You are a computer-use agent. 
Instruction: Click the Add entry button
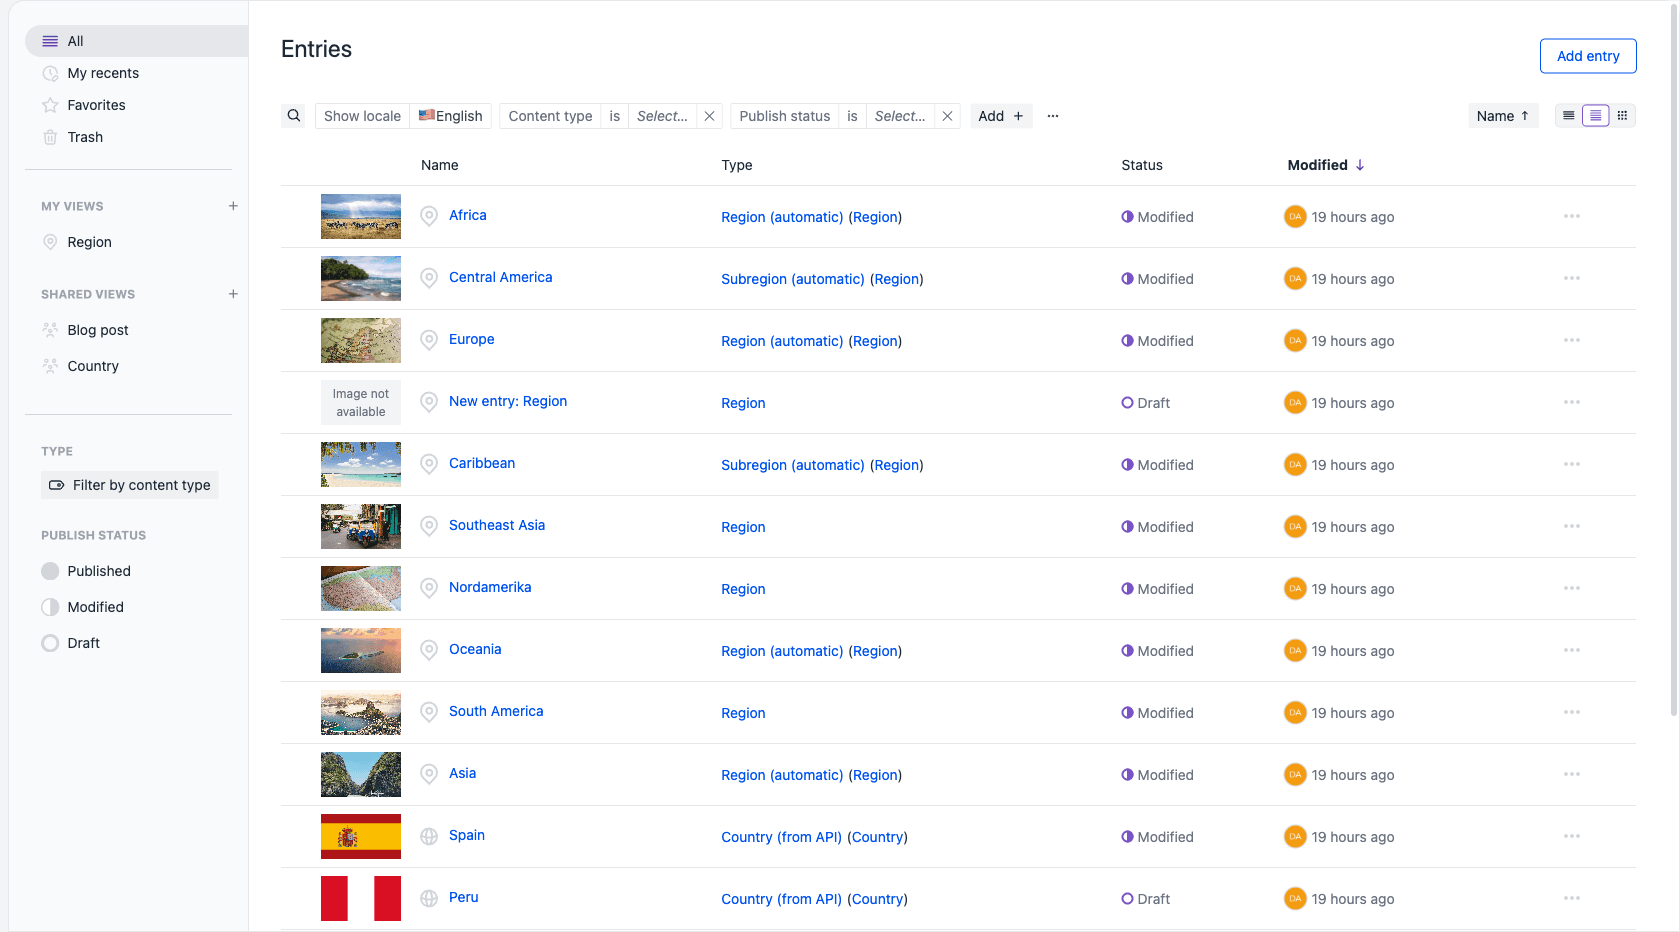pos(1588,56)
